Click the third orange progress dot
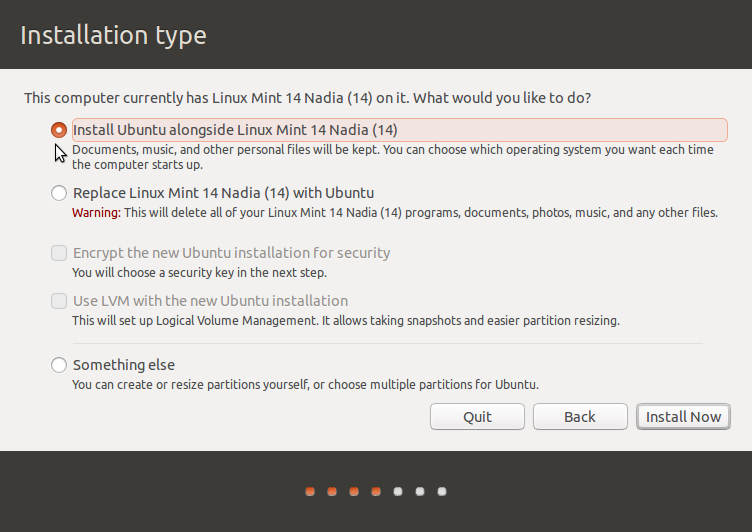Image resolution: width=752 pixels, height=532 pixels. click(x=354, y=491)
